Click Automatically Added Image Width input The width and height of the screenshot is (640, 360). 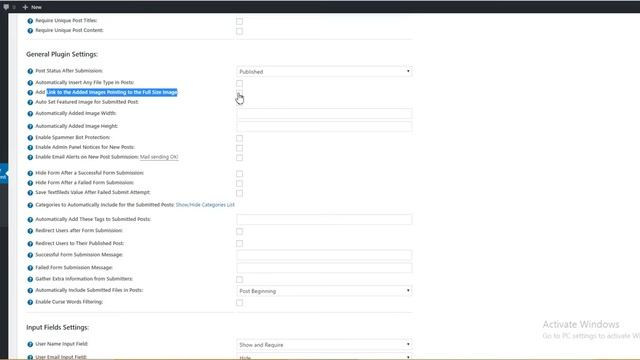tap(324, 114)
